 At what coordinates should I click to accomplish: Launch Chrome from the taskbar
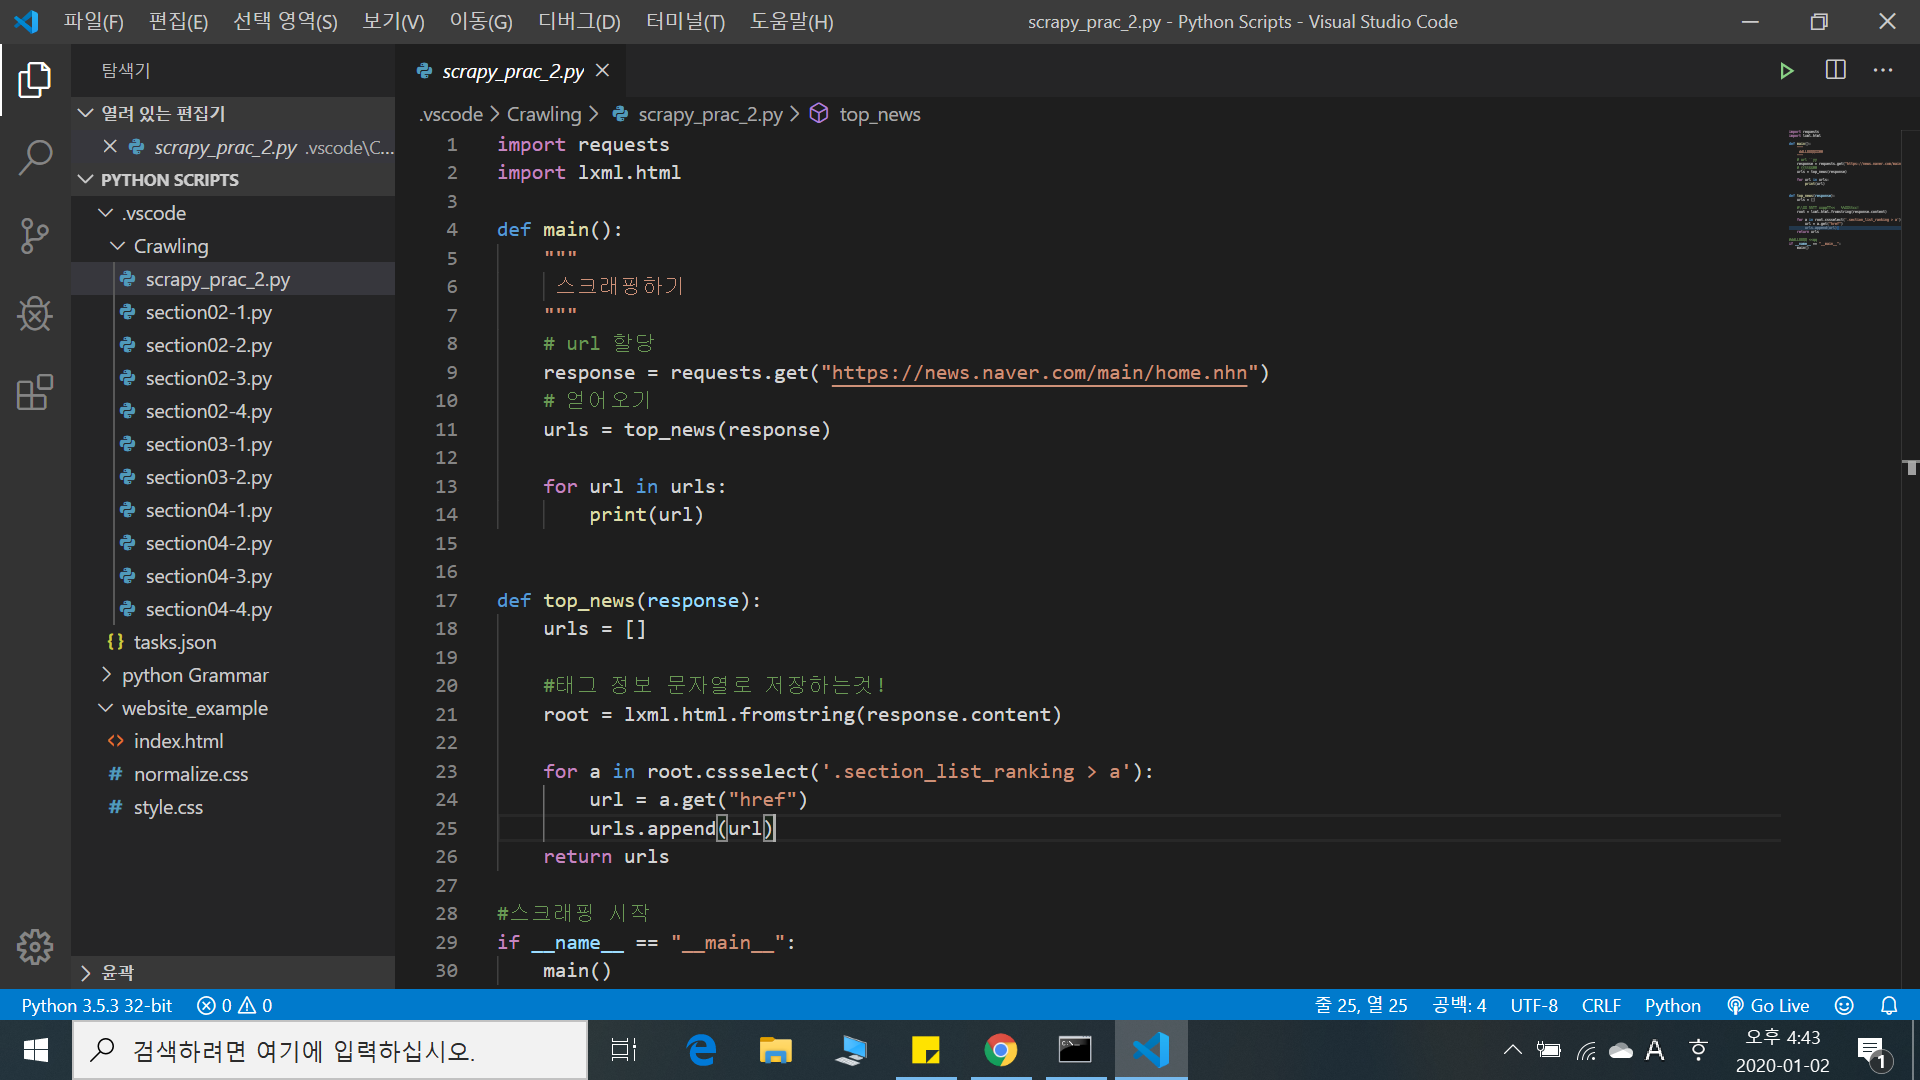coord(1001,1050)
